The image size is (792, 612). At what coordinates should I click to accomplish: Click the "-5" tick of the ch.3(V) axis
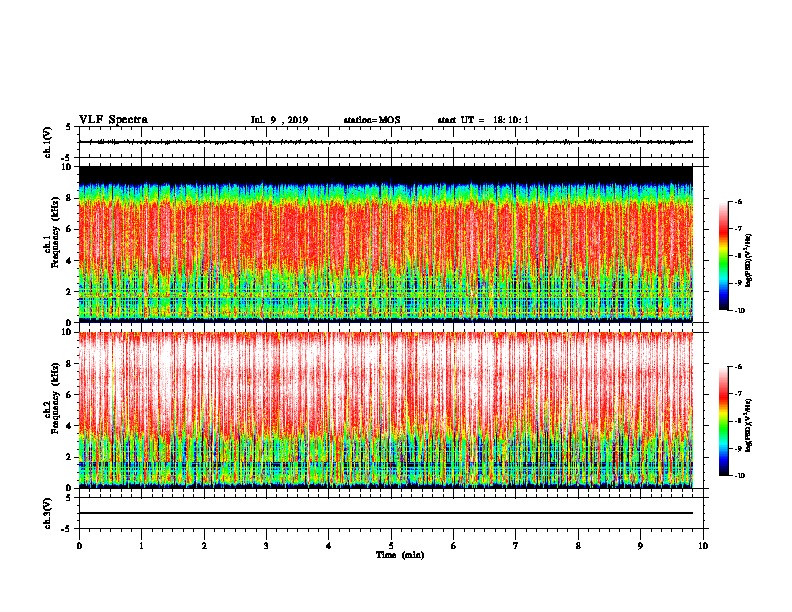pos(68,529)
